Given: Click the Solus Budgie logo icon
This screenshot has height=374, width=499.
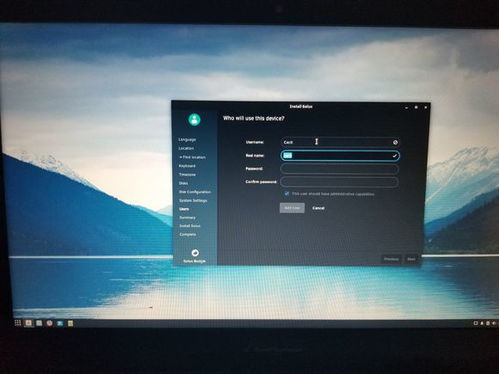Looking at the screenshot, I should click(x=195, y=253).
